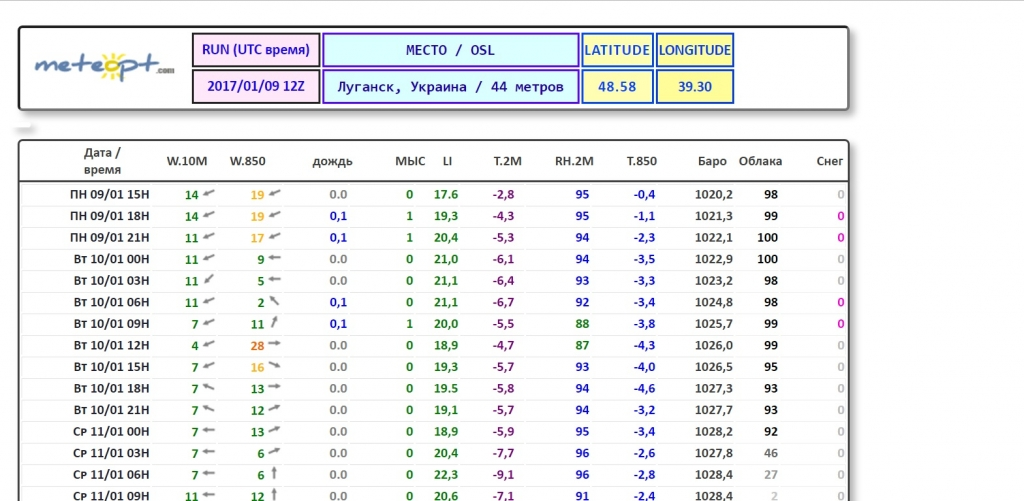Click the W.10M wind arrow in Ср 11/01 09Н row
Viewport: 1024px width, 501px height.
point(209,495)
